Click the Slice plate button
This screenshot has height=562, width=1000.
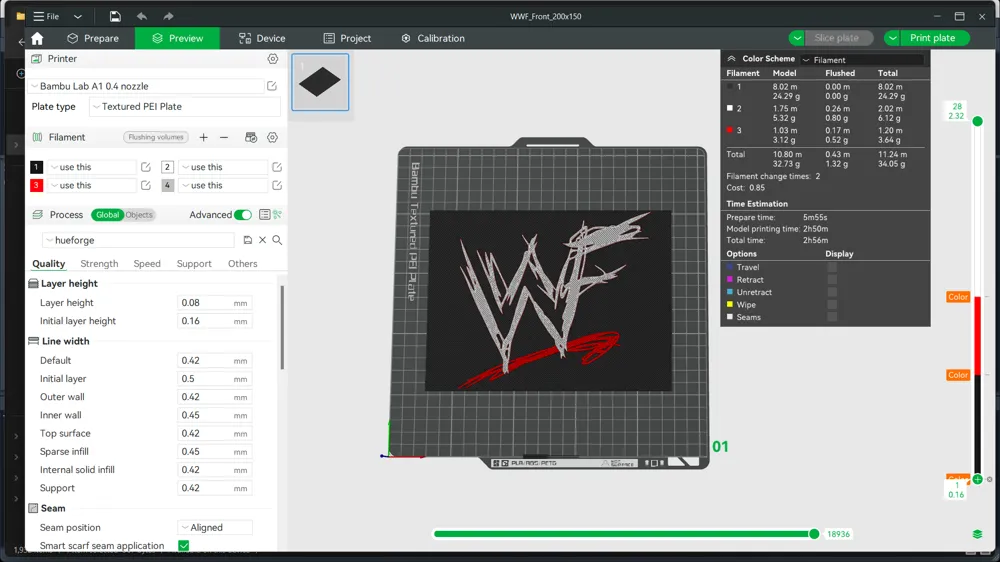pos(836,38)
